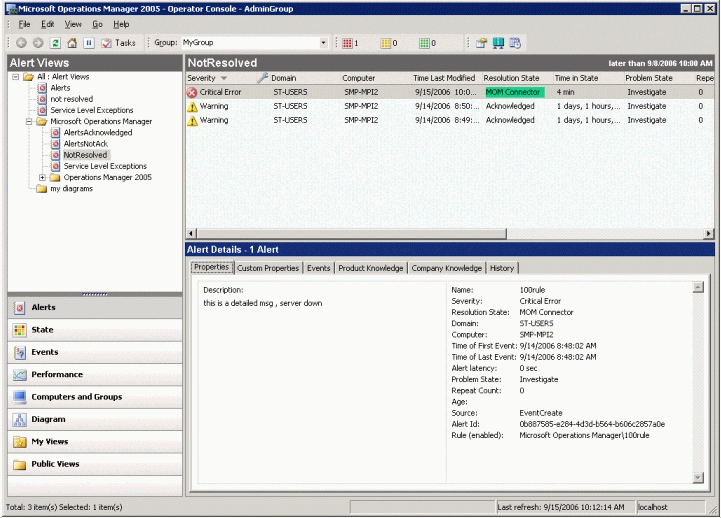This screenshot has height=518, width=721.
Task: Select 'my diagrams' folder in tree
Action: [71, 188]
